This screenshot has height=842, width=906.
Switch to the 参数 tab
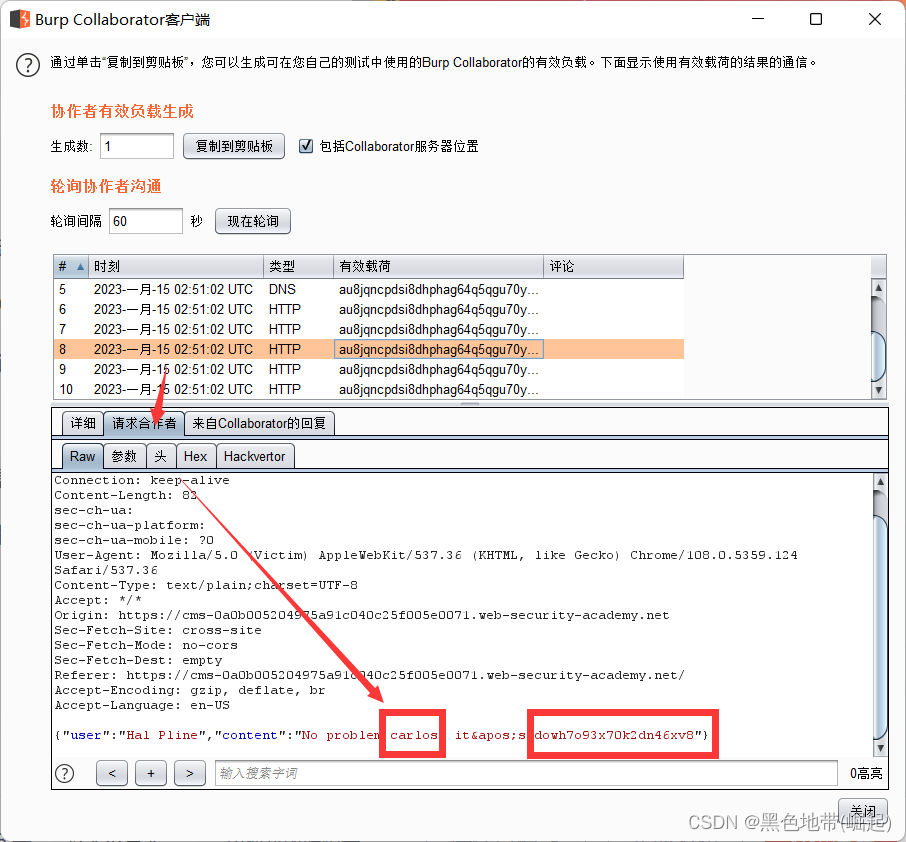[124, 457]
